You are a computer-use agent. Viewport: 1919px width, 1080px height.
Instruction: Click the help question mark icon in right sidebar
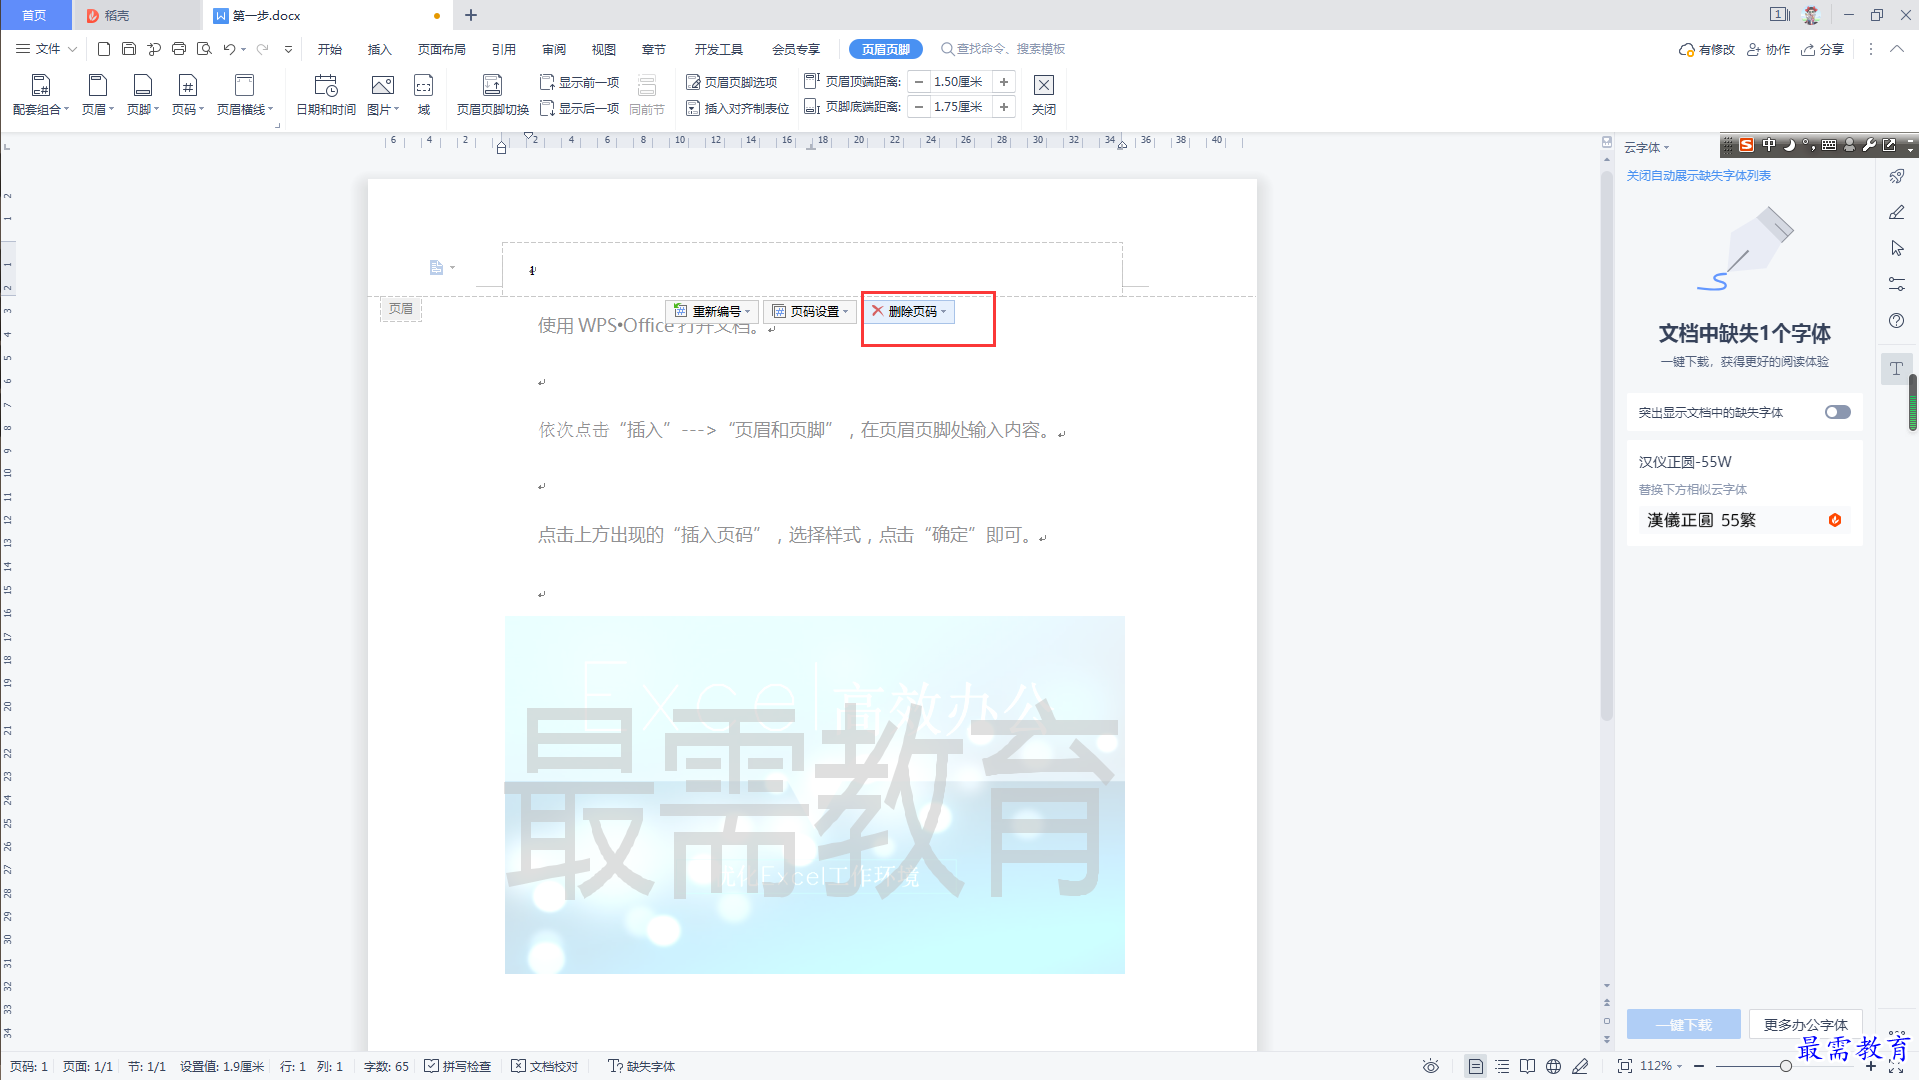[x=1897, y=320]
